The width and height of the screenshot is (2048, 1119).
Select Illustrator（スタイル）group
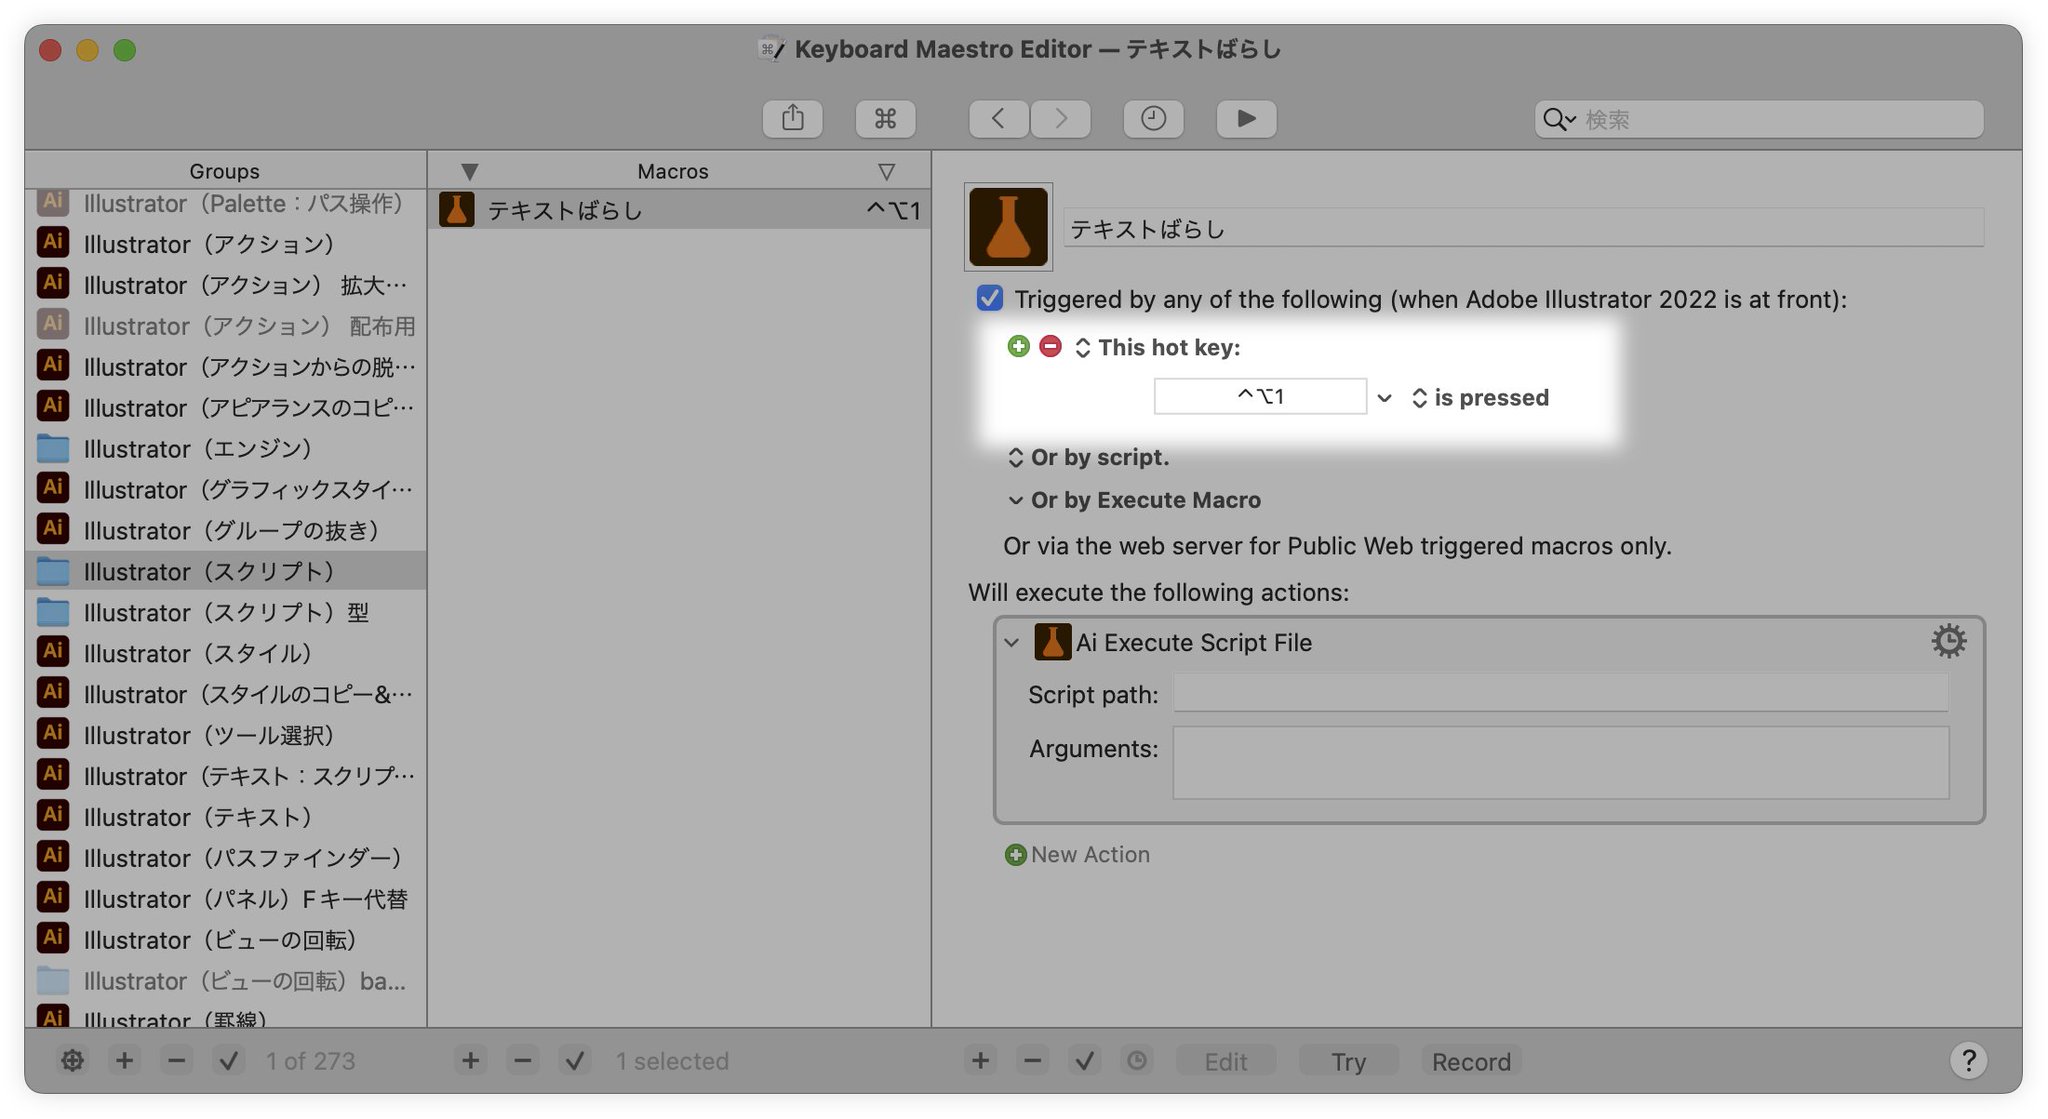click(197, 653)
